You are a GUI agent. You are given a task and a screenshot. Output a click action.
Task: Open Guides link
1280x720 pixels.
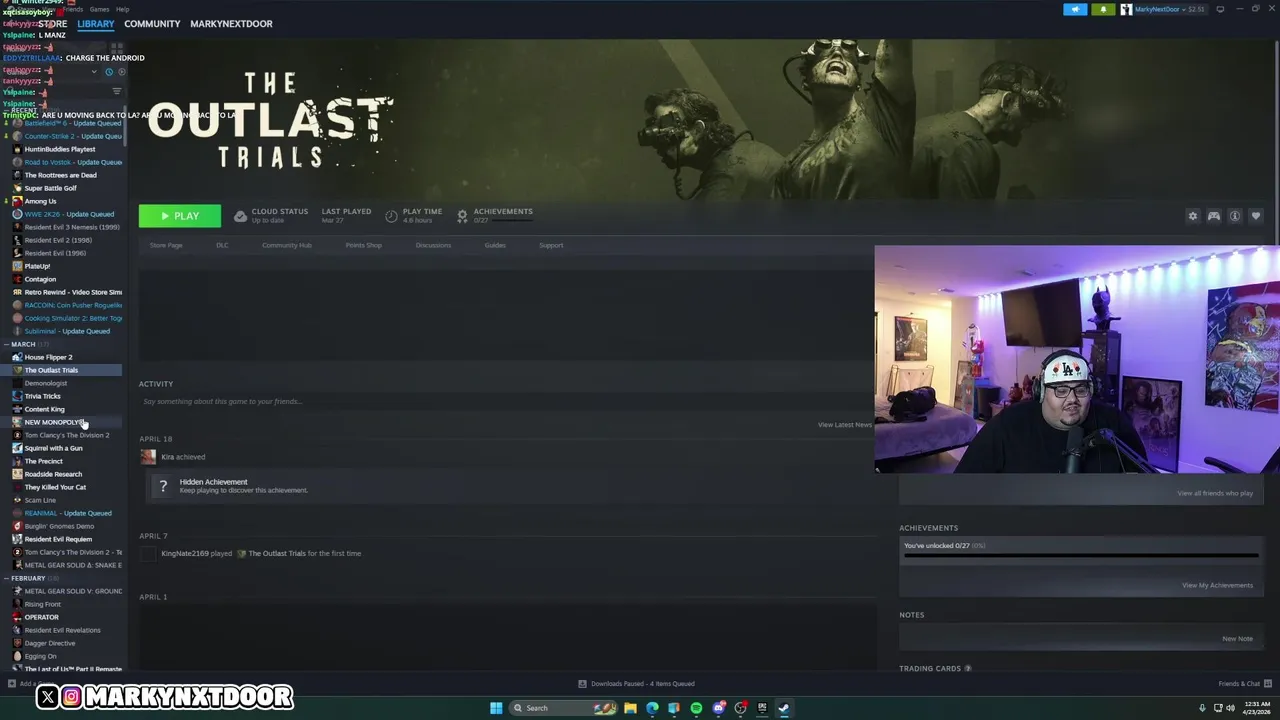coord(495,245)
